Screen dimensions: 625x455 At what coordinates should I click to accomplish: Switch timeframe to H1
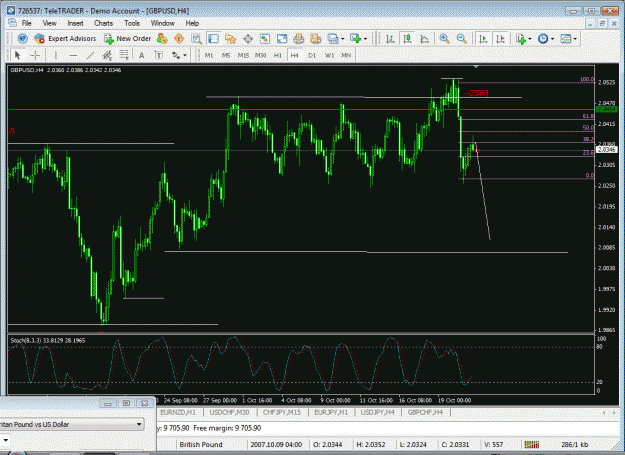click(277, 55)
